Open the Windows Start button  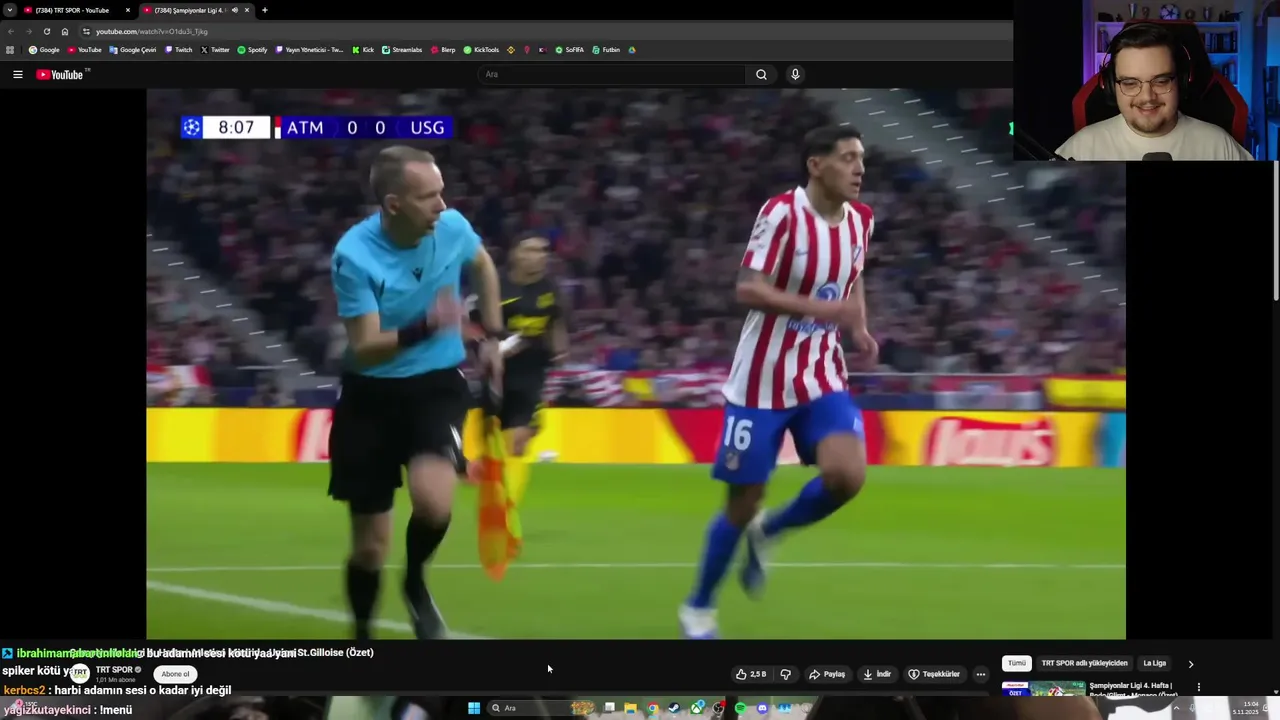coord(474,708)
